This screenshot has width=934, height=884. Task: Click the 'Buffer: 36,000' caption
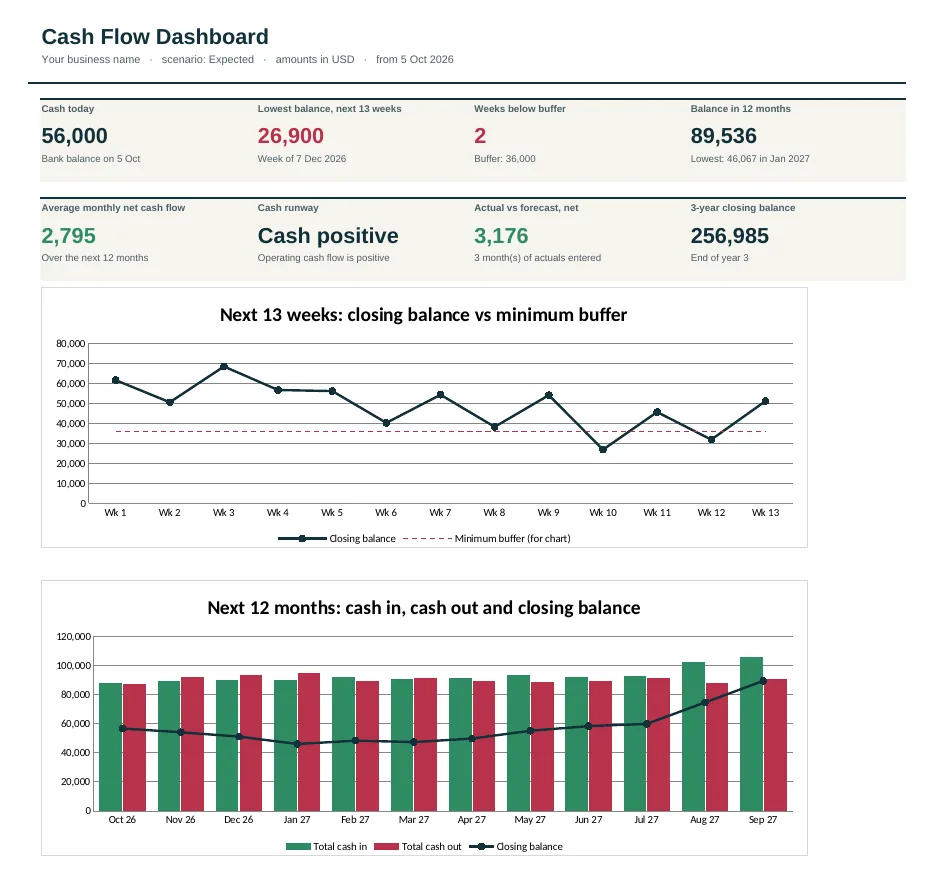coord(505,159)
